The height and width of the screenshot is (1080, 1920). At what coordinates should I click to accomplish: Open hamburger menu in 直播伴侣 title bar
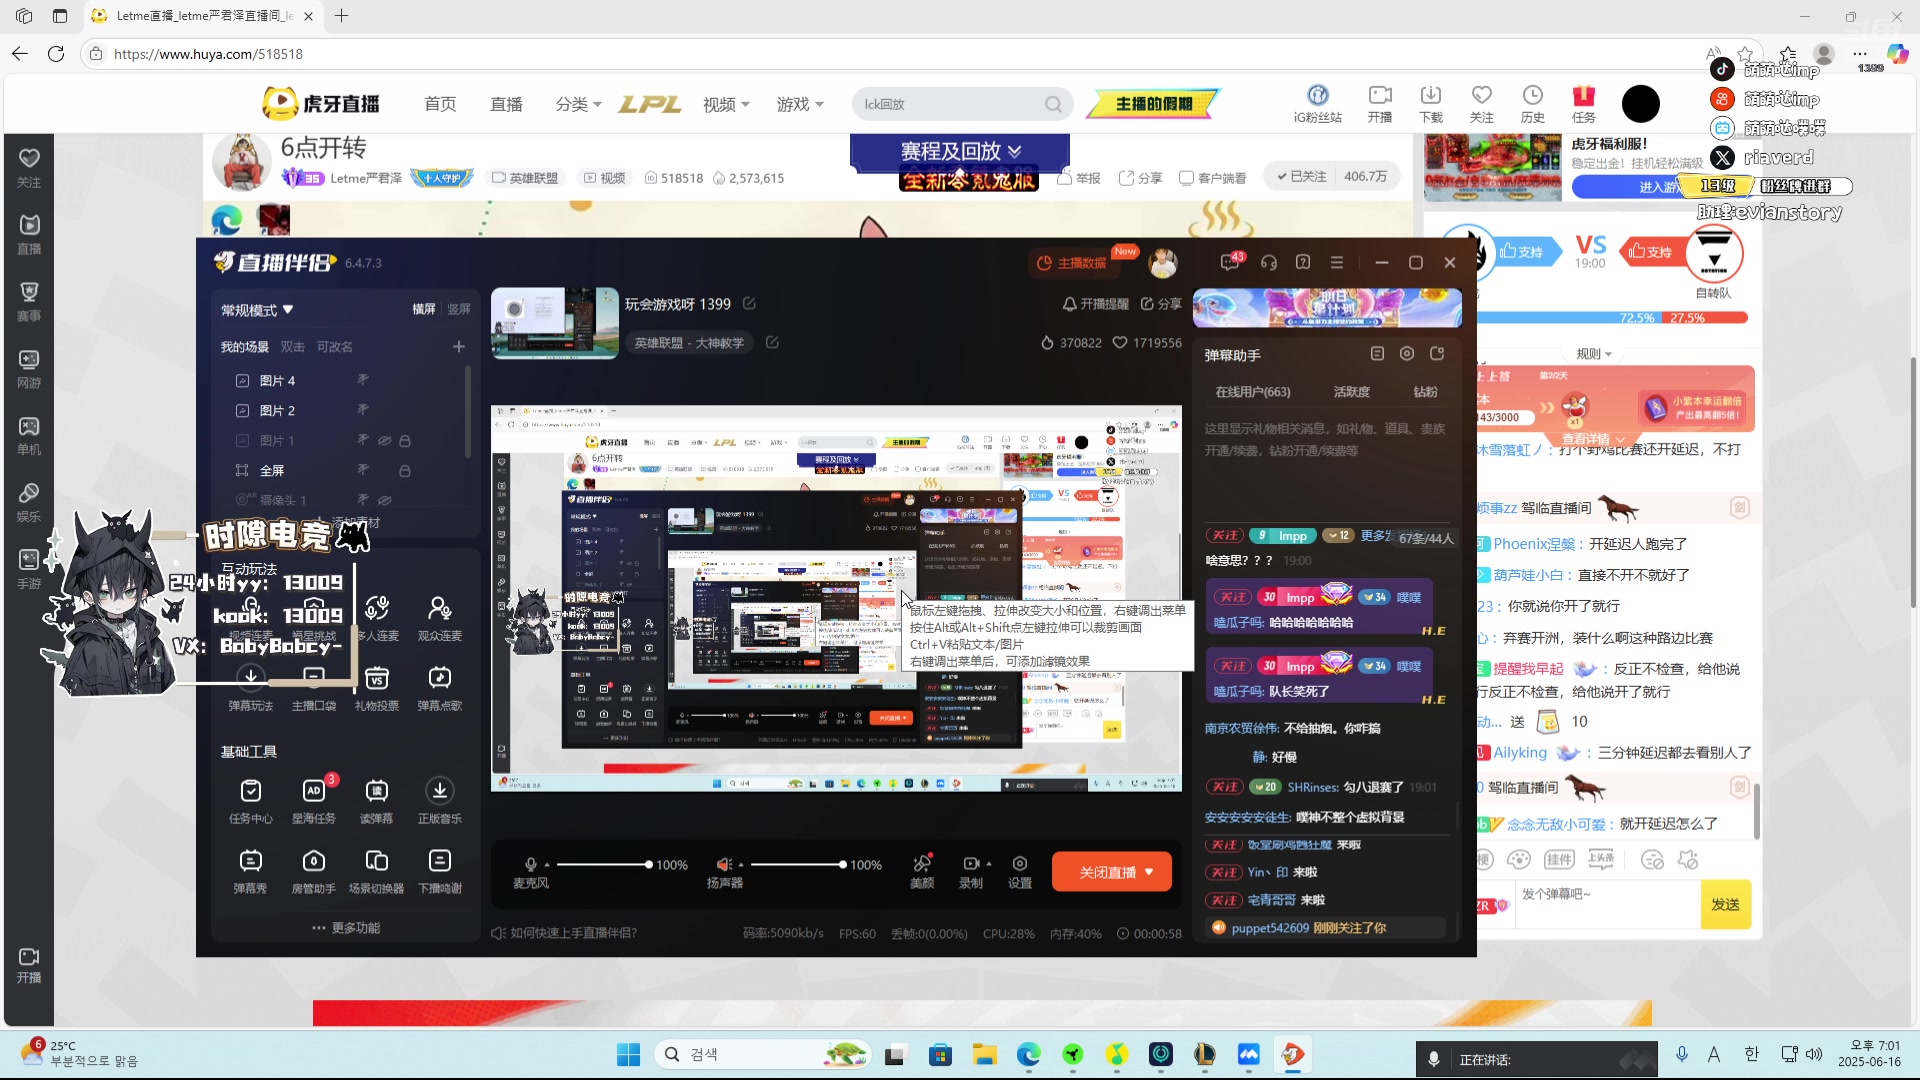tap(1337, 262)
